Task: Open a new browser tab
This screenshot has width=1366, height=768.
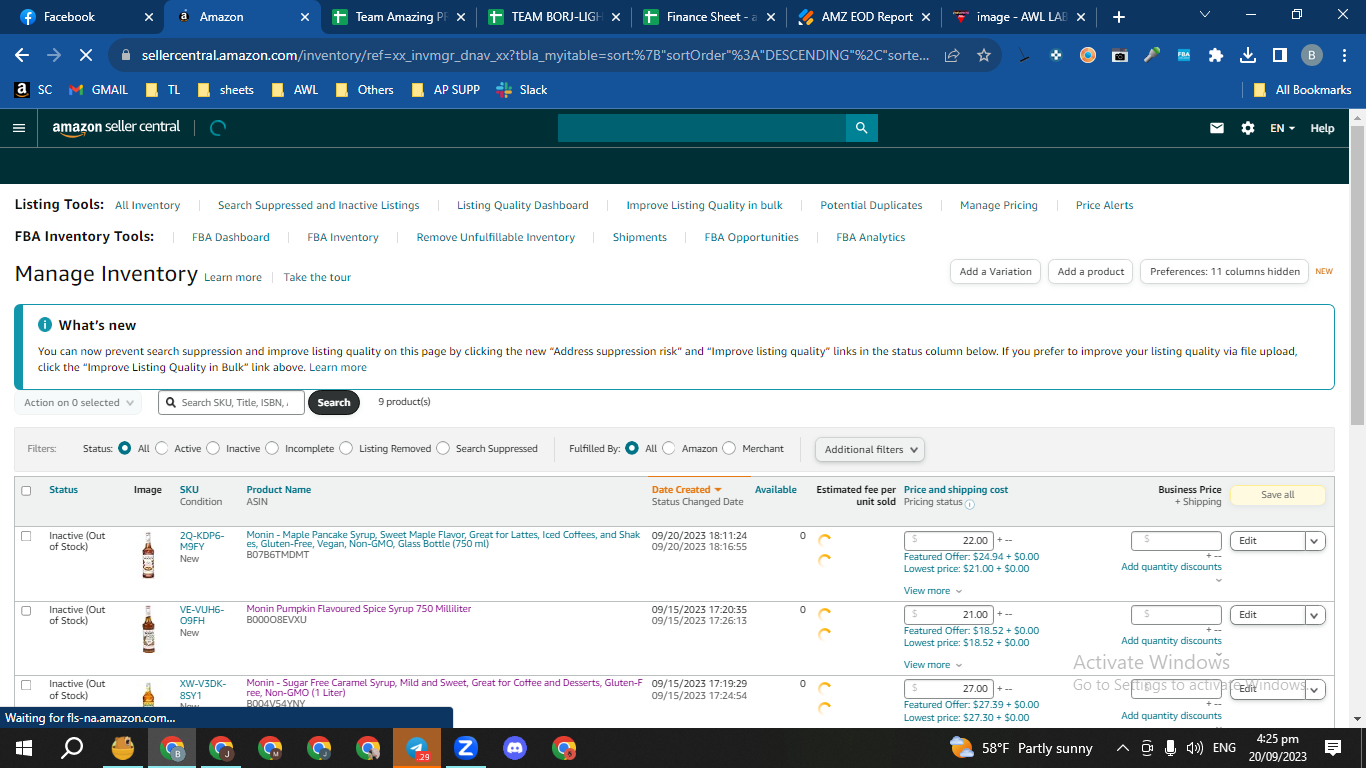Action: pyautogui.click(x=1119, y=17)
